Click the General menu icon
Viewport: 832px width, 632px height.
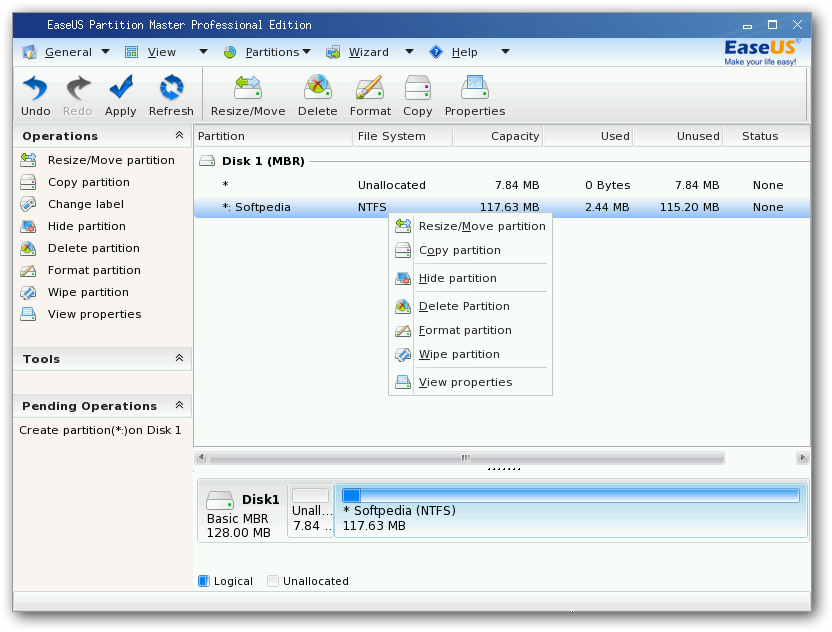[29, 52]
